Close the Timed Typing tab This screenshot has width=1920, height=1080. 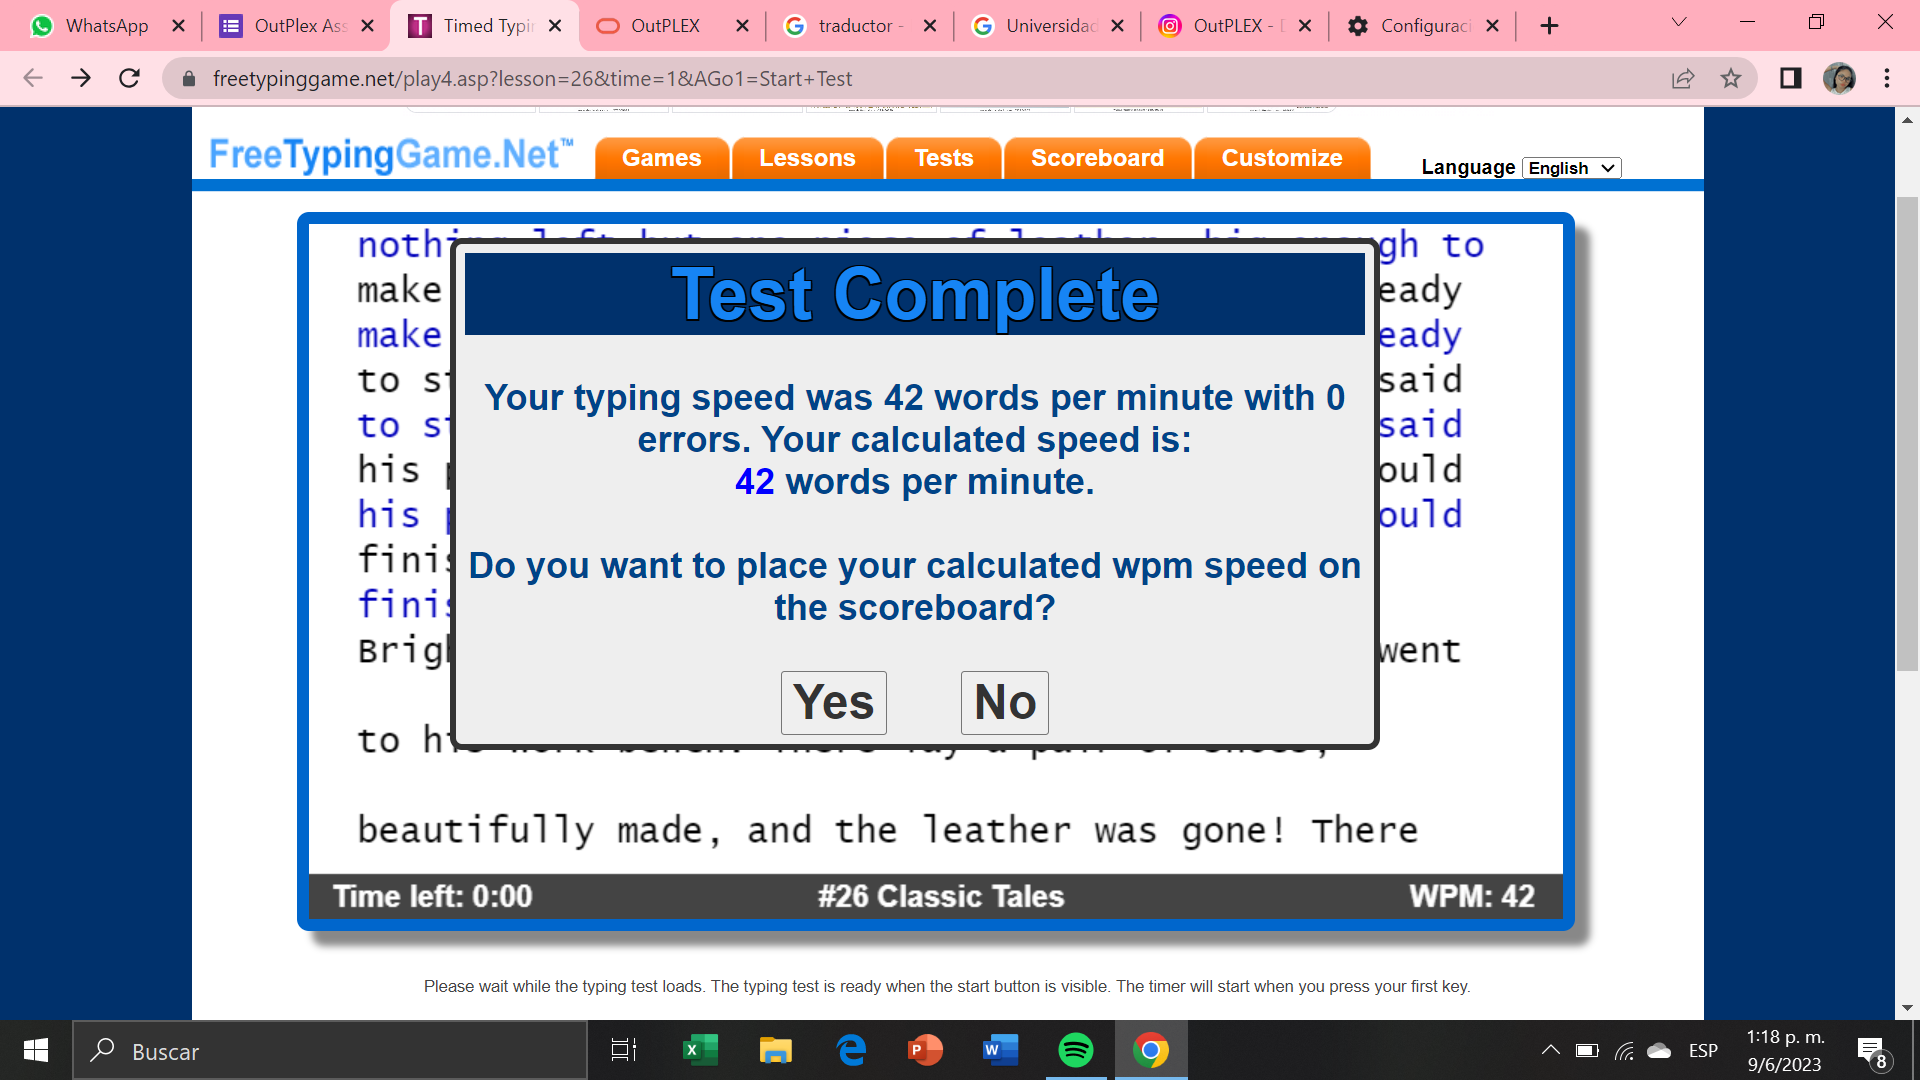tap(555, 26)
